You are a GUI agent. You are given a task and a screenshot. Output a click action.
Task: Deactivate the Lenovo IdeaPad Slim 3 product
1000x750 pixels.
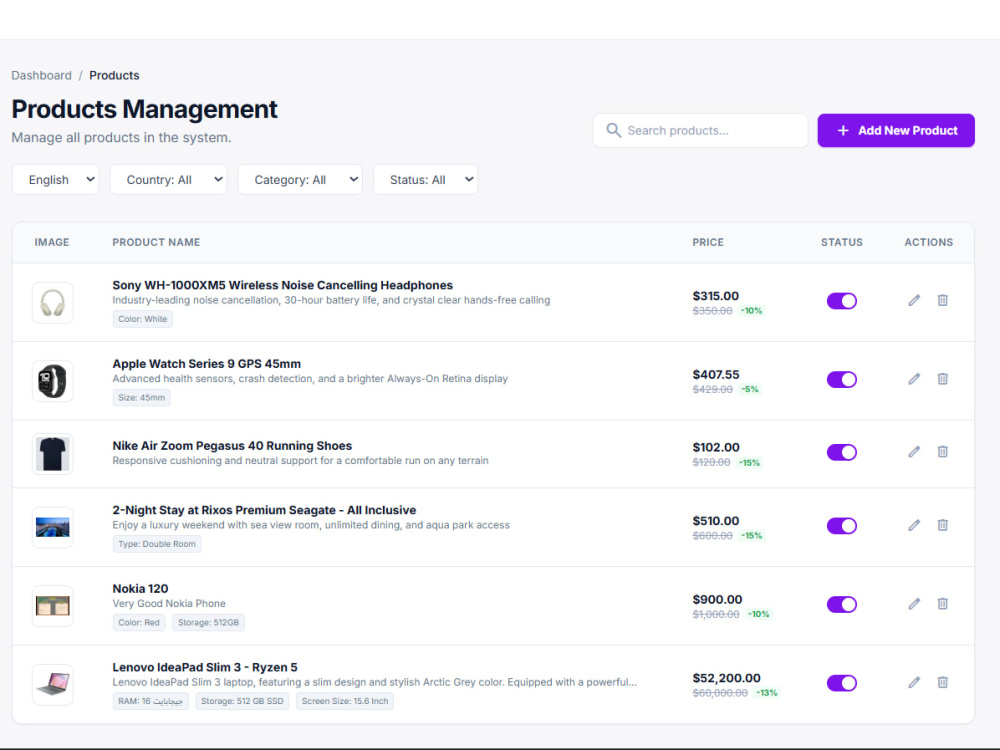click(842, 683)
